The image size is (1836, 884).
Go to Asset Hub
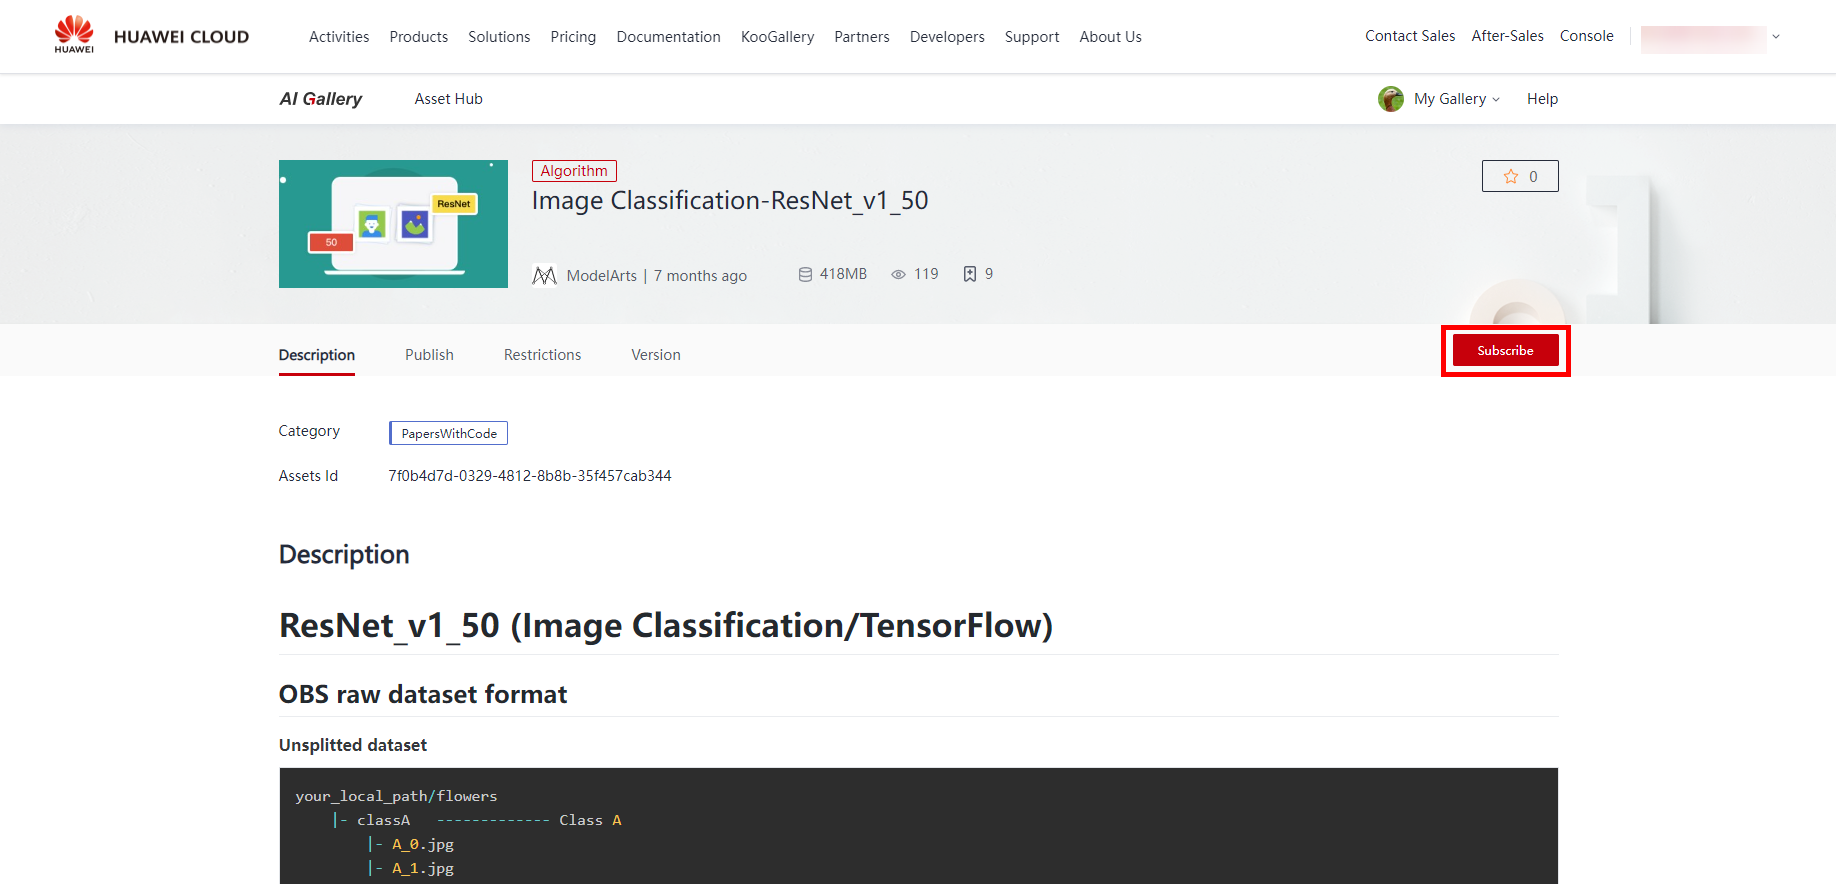pyautogui.click(x=448, y=99)
